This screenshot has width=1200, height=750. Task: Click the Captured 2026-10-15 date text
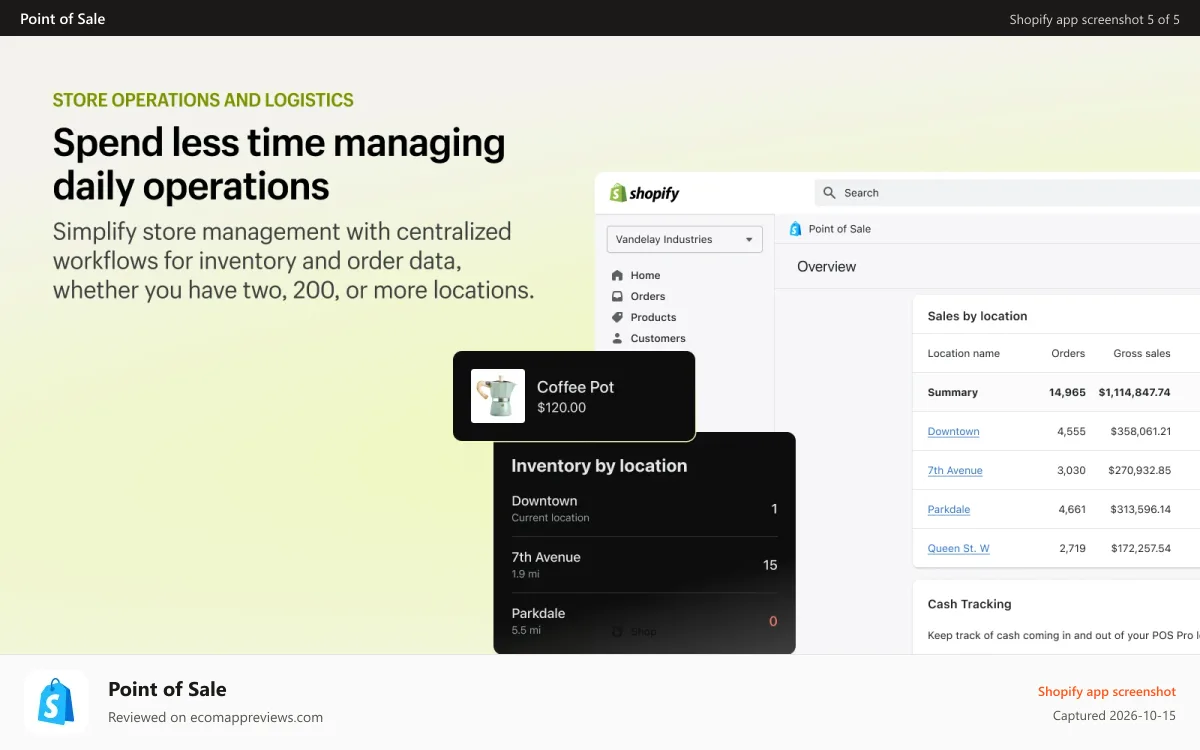pyautogui.click(x=1114, y=716)
